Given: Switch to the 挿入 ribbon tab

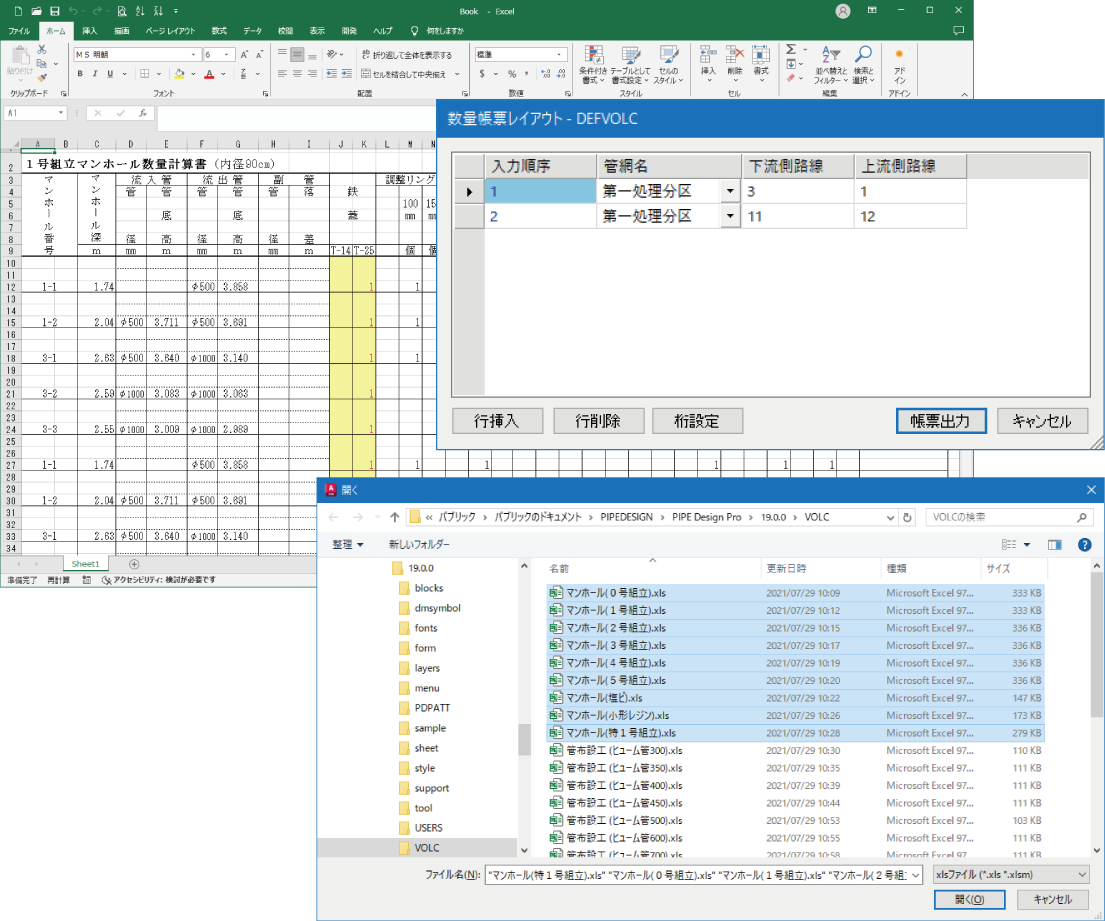Looking at the screenshot, I should [x=89, y=31].
